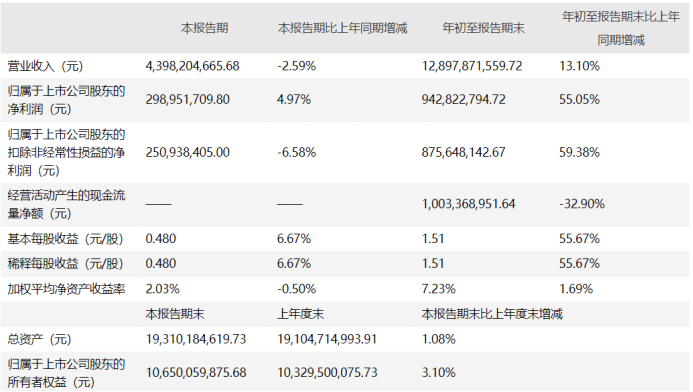The height and width of the screenshot is (392, 693).
Task: Click the 本报告期 column header
Action: click(x=205, y=28)
